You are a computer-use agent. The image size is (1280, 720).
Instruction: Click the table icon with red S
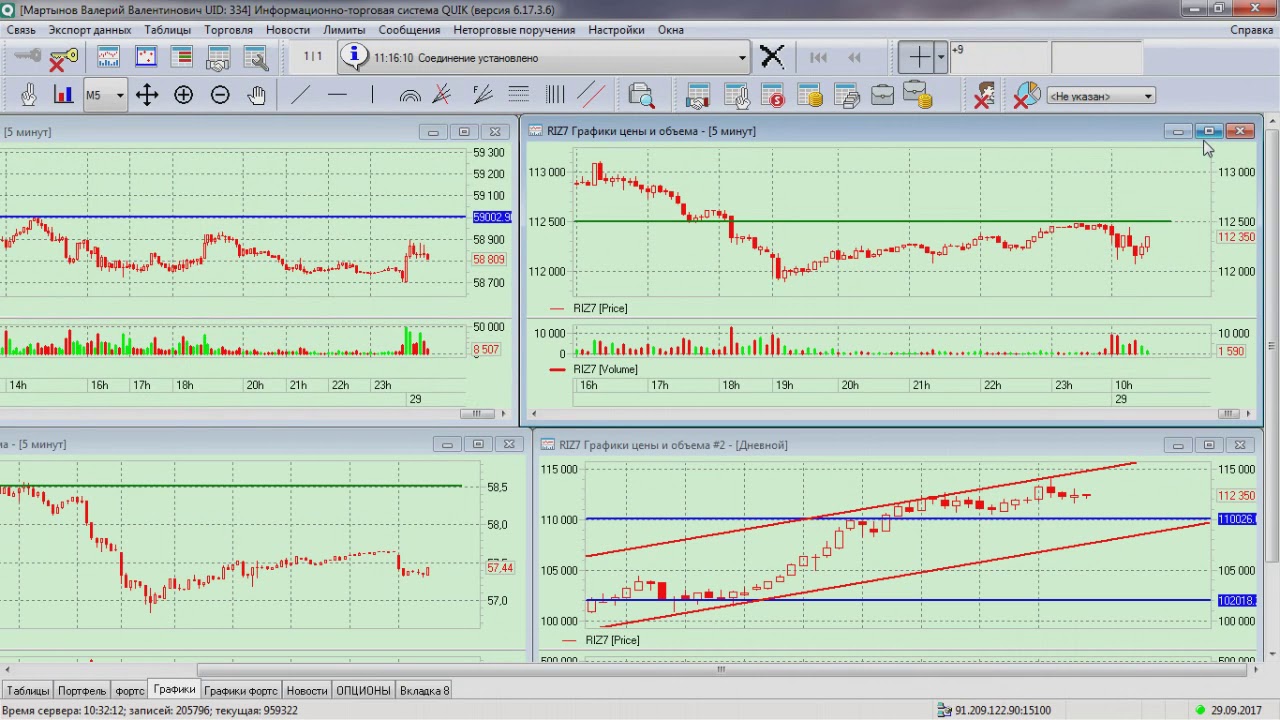coord(772,96)
